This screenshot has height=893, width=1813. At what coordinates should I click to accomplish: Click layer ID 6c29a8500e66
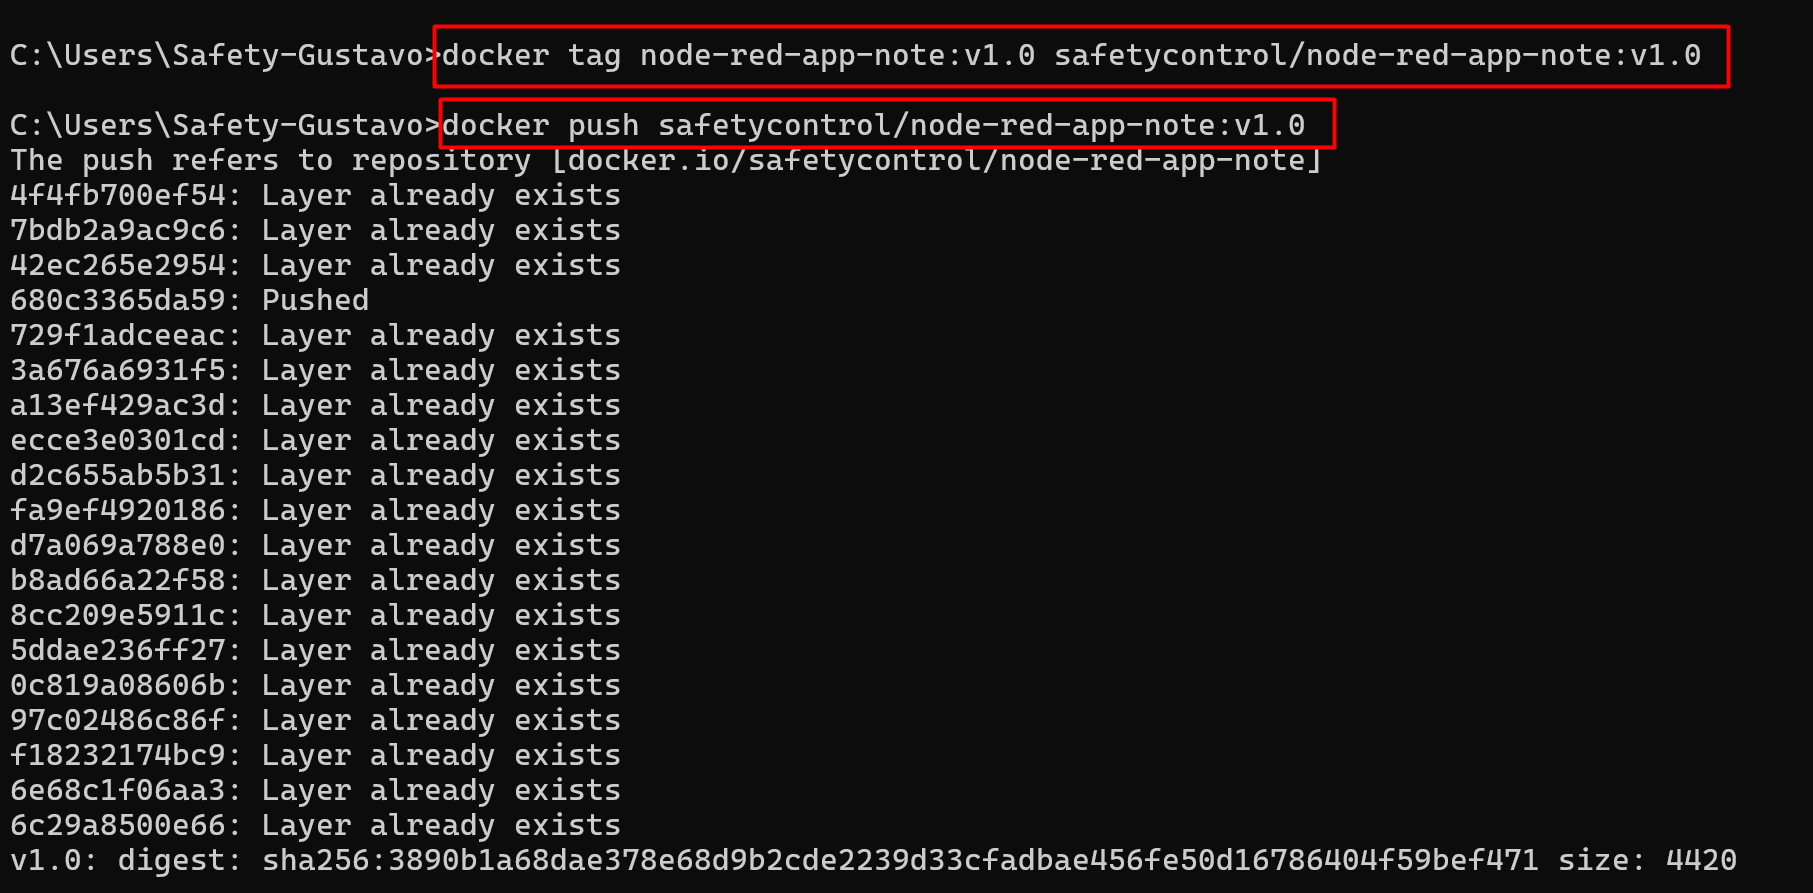[x=118, y=825]
